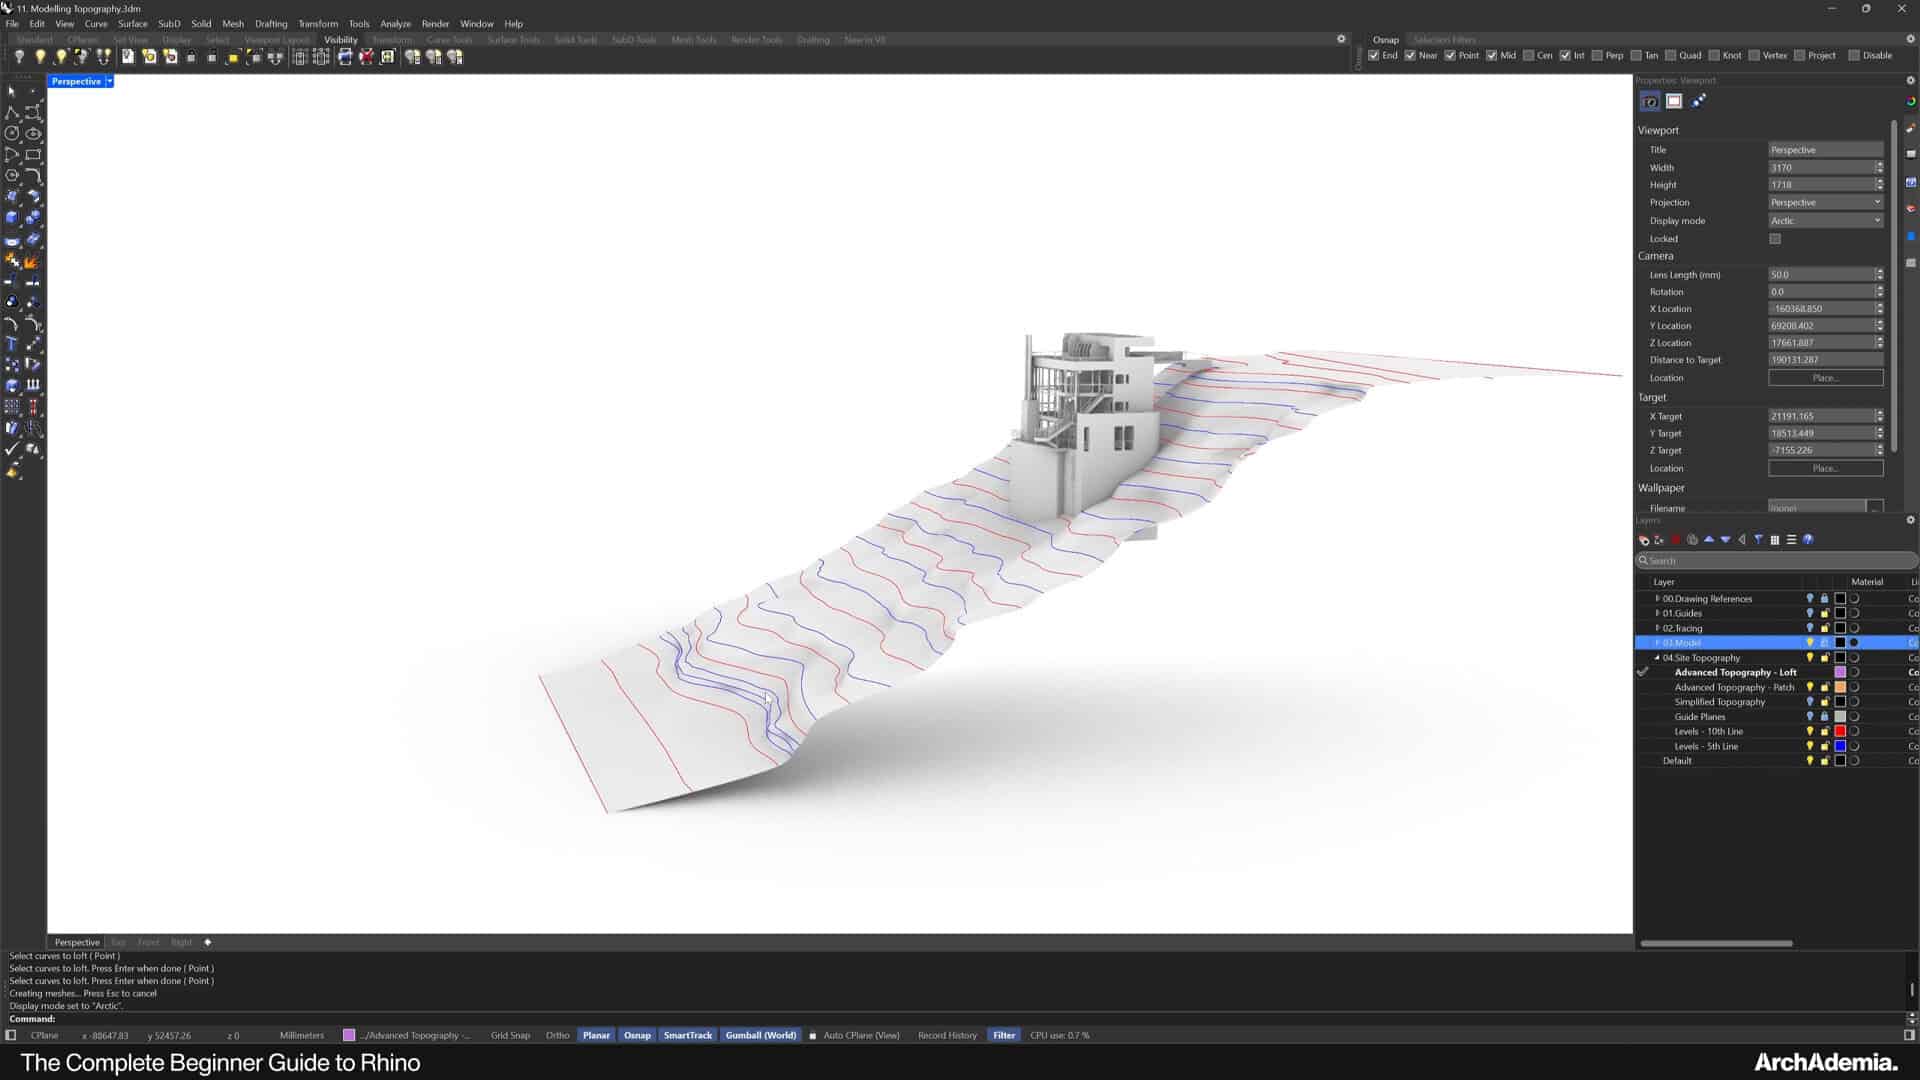Click the Show Objects yellow bulb icon
Image resolution: width=1920 pixels, height=1080 pixels.
click(40, 57)
